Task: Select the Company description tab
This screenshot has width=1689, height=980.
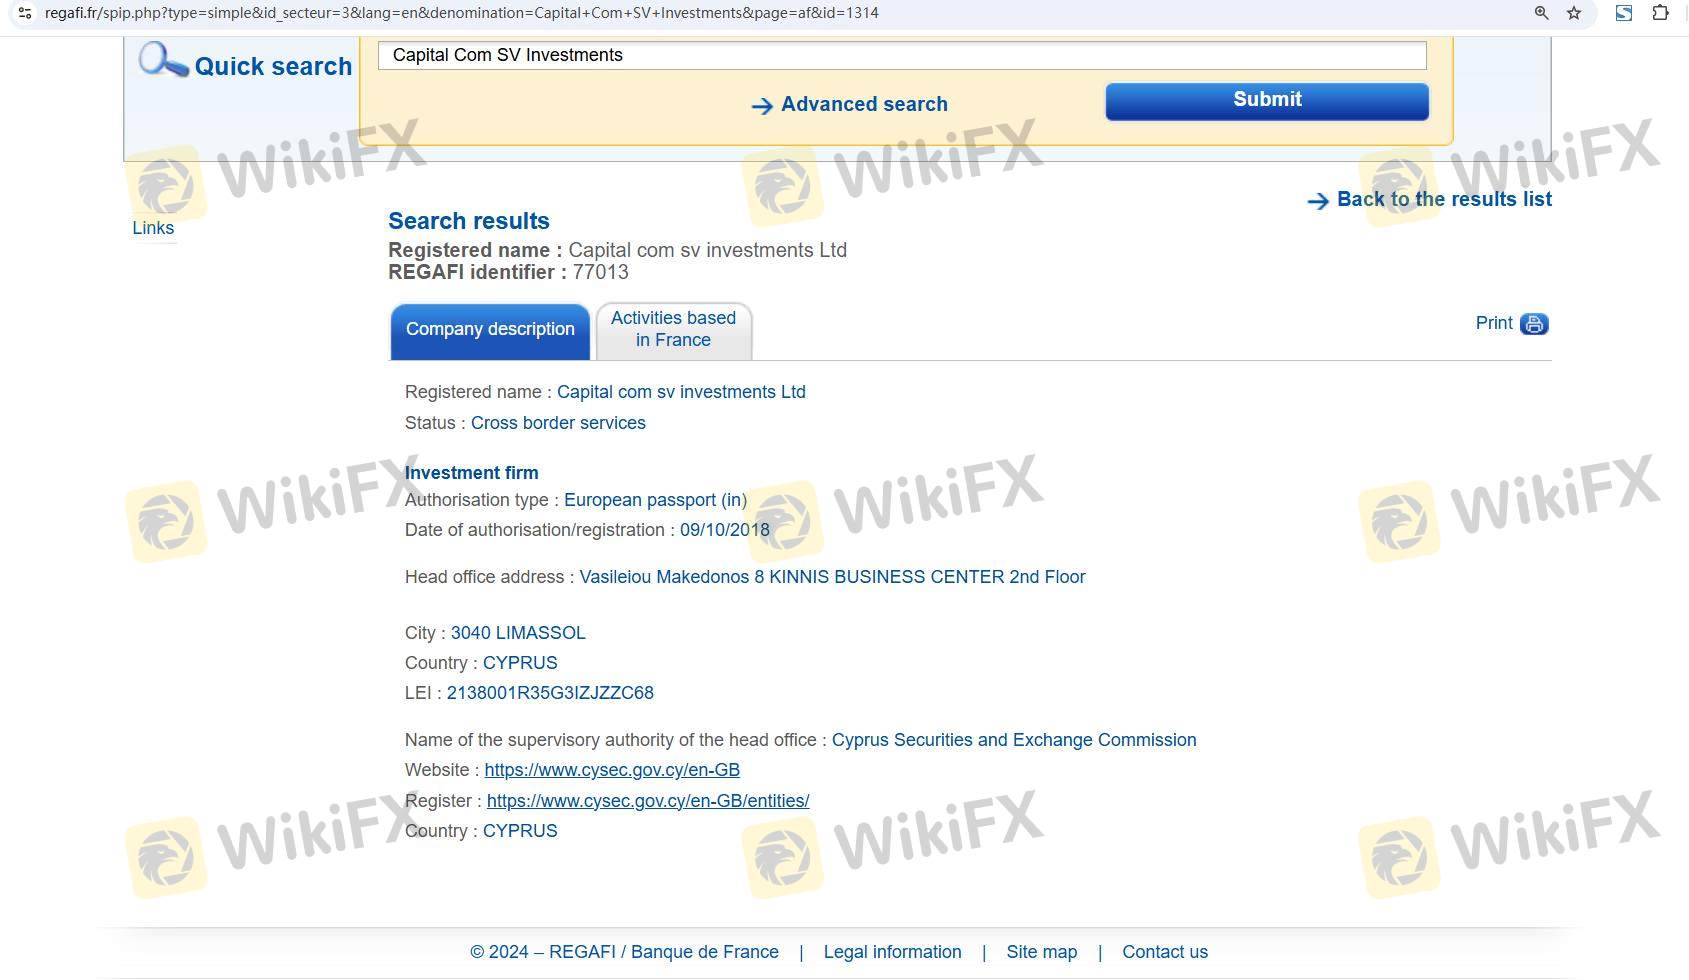Action: tap(490, 330)
